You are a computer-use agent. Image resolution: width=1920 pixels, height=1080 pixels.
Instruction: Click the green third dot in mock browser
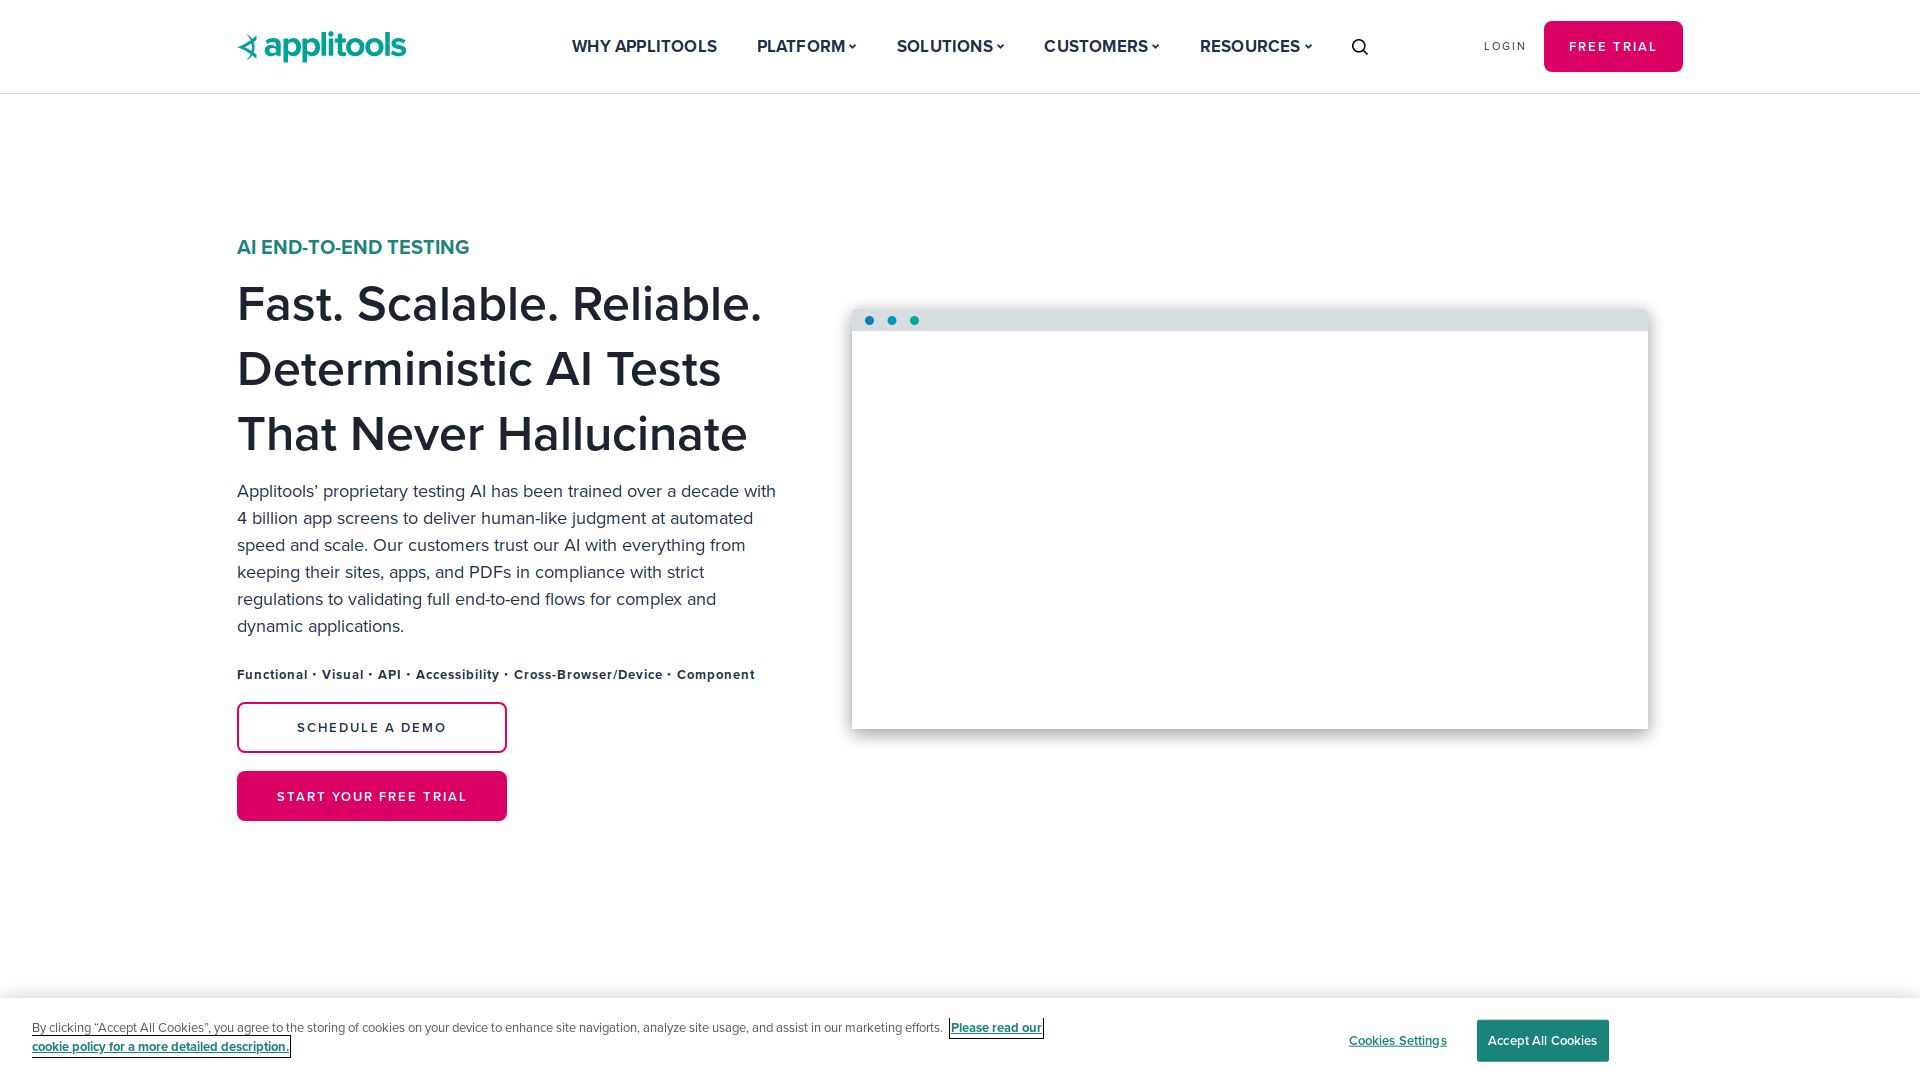click(x=914, y=321)
